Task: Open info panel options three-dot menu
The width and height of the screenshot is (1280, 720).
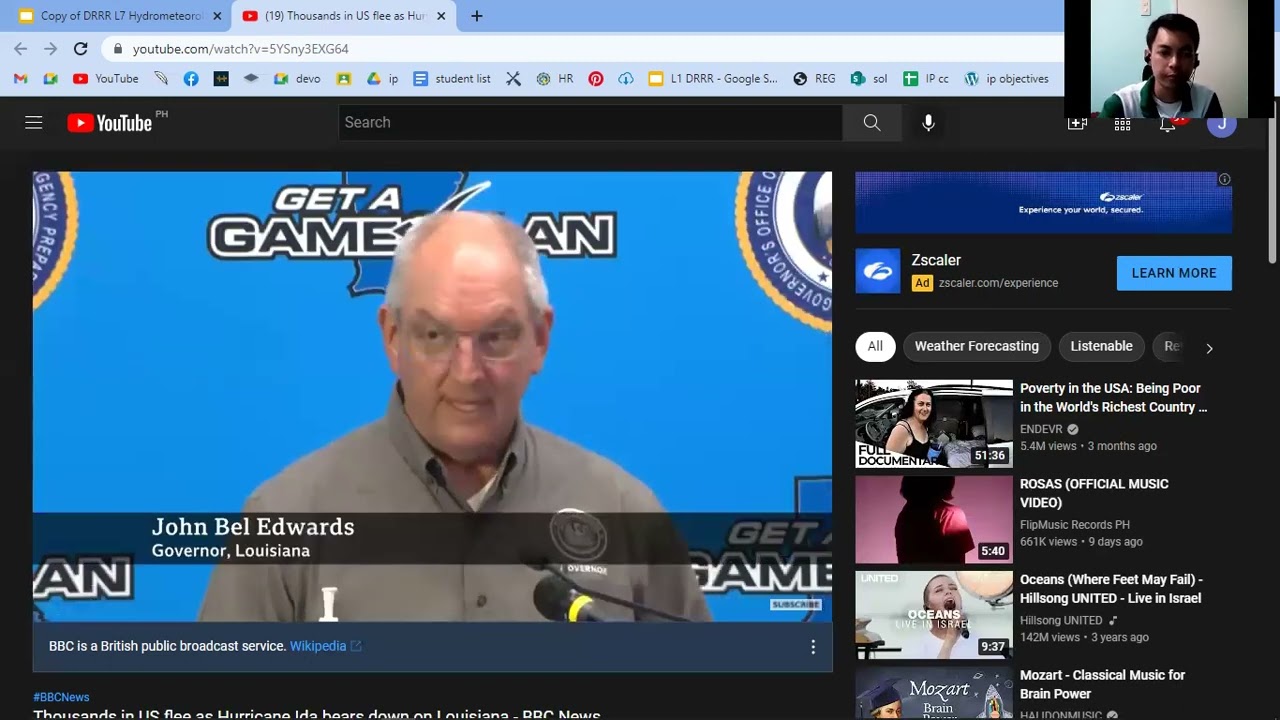Action: [813, 647]
